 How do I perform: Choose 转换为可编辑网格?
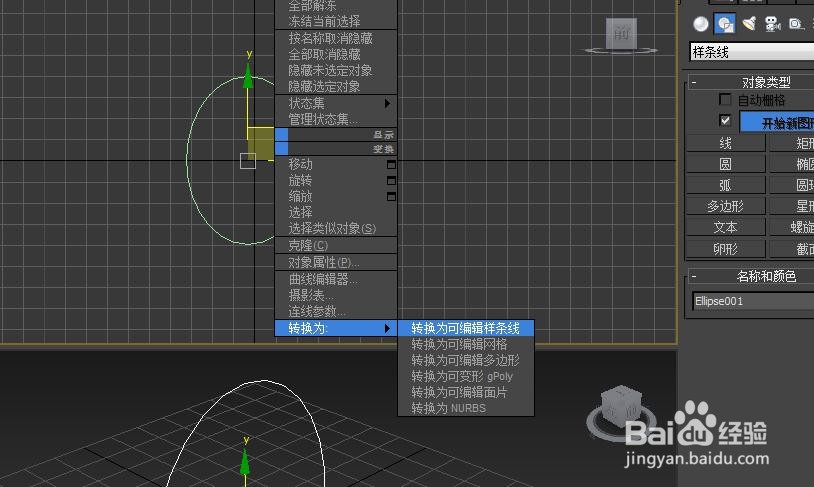466,344
